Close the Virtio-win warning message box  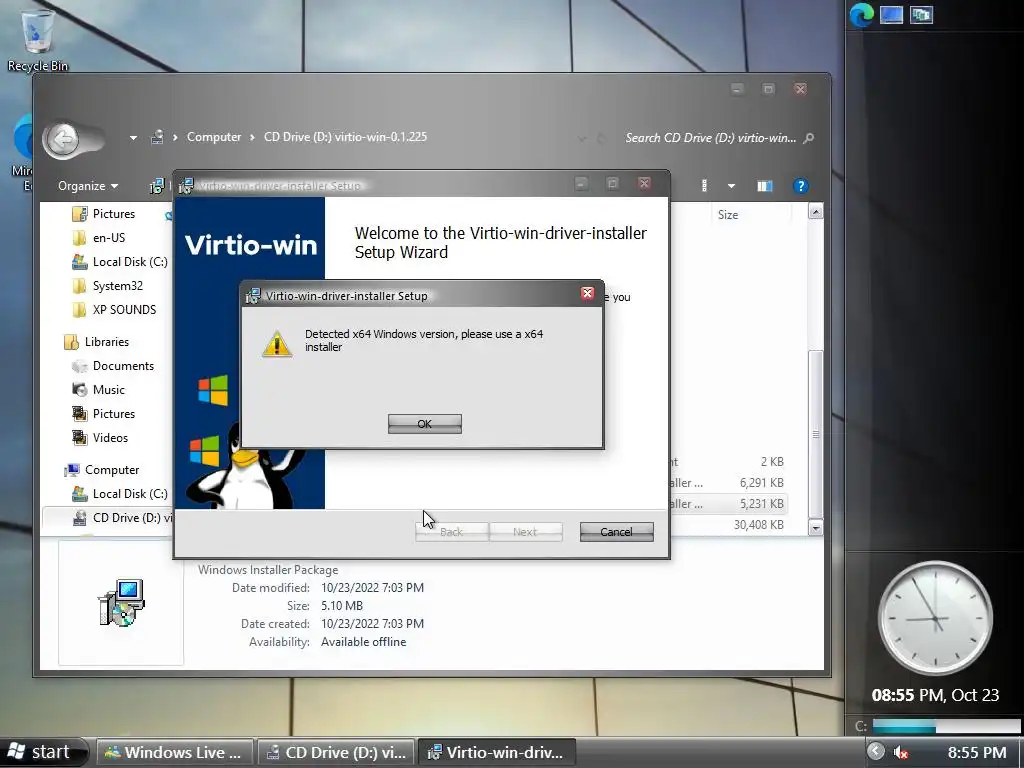point(587,294)
